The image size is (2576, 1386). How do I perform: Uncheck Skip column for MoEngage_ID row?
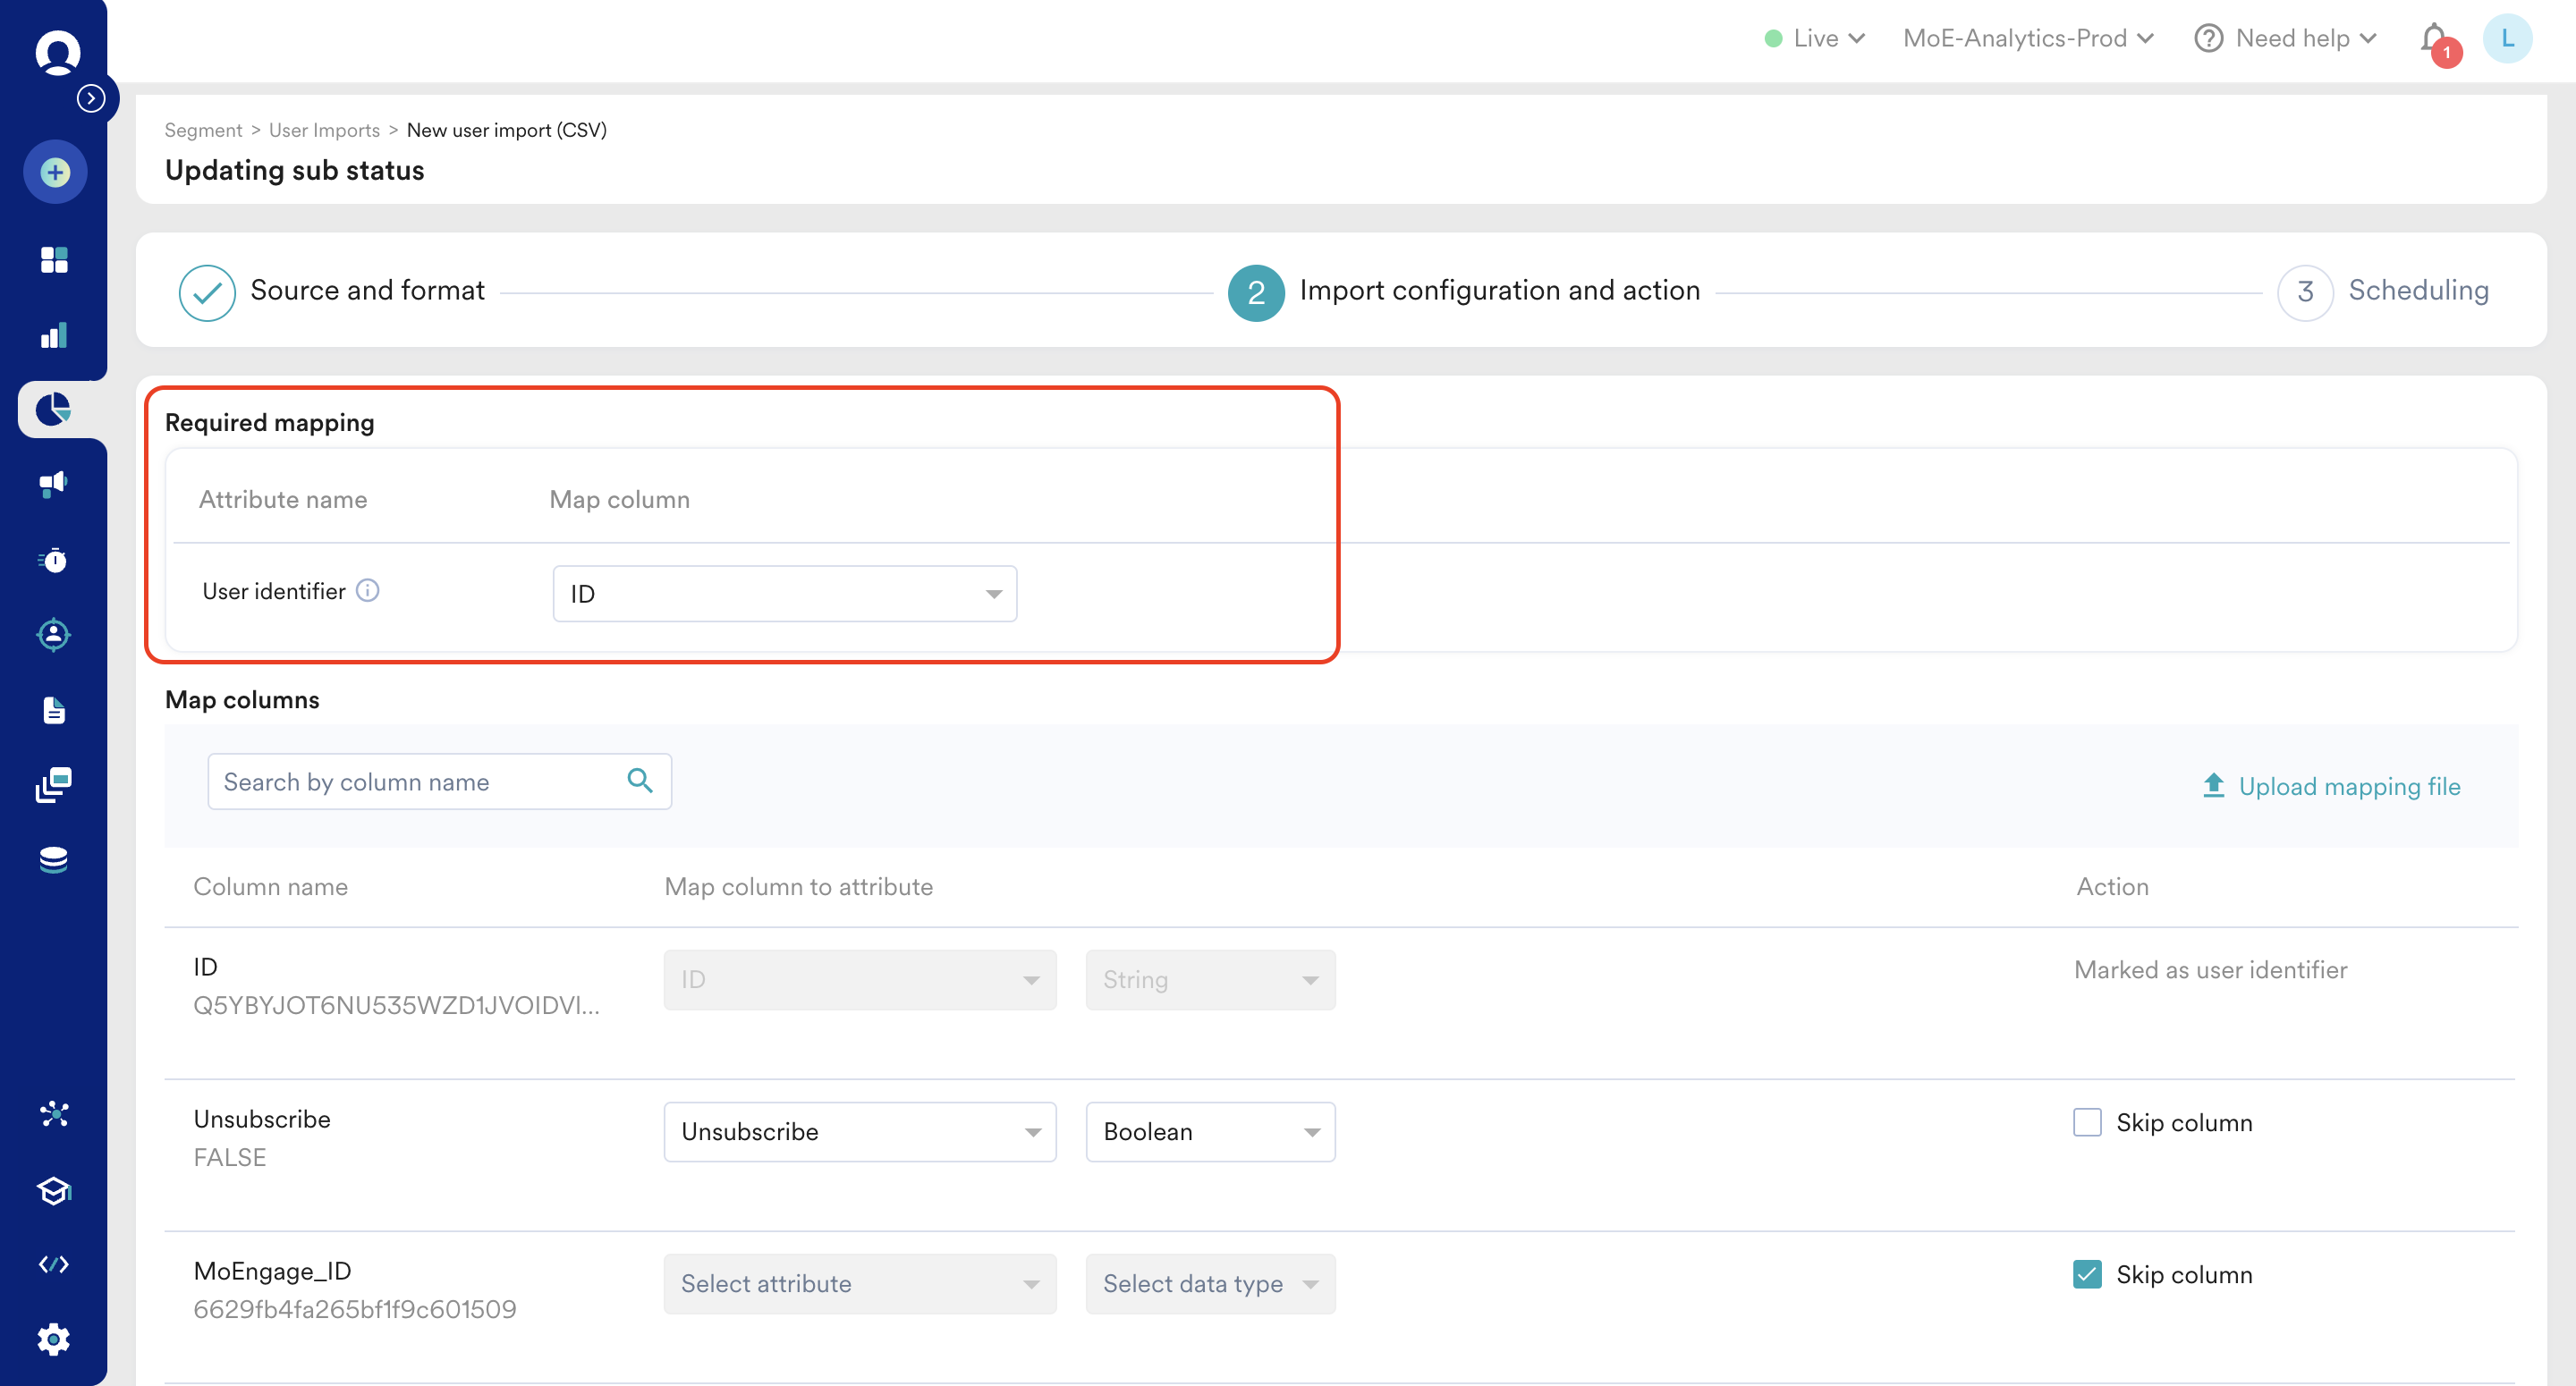[x=2087, y=1274]
